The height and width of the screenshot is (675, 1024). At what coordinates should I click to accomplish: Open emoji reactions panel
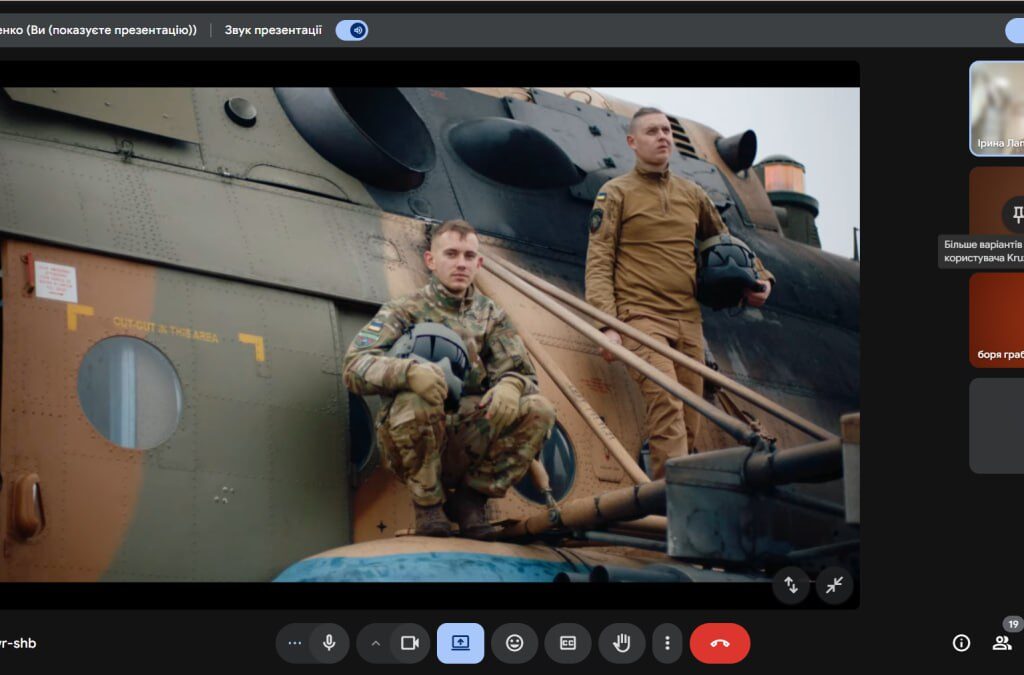pyautogui.click(x=514, y=643)
